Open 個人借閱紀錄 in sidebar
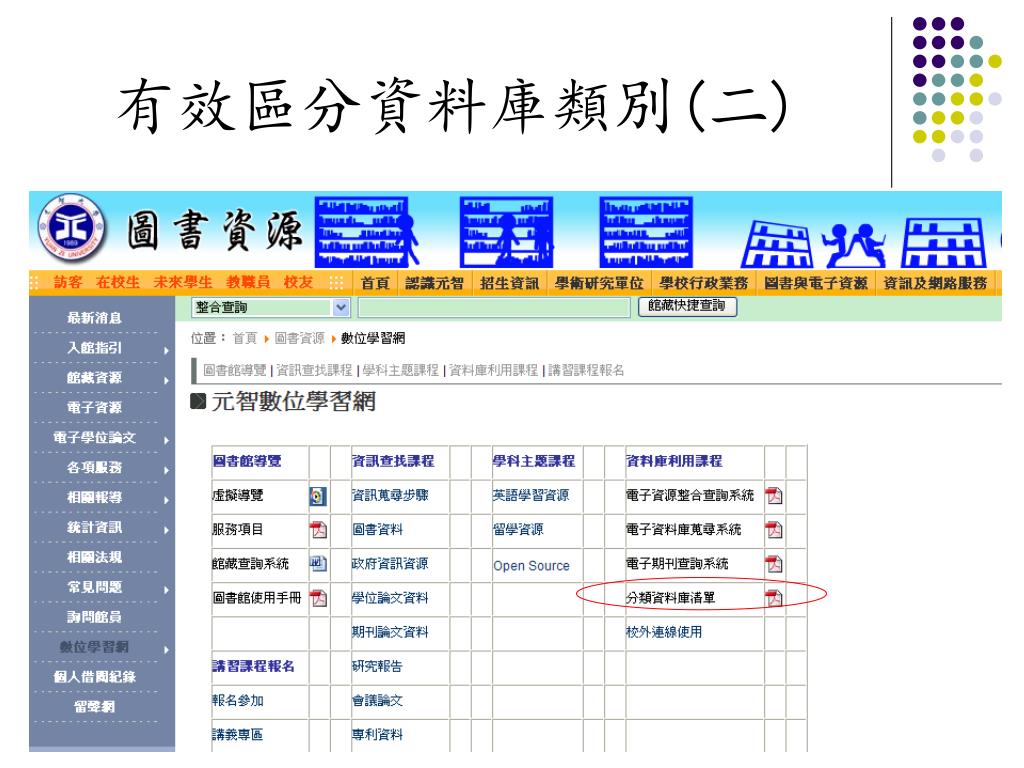This screenshot has height=768, width=1024. click(x=95, y=677)
